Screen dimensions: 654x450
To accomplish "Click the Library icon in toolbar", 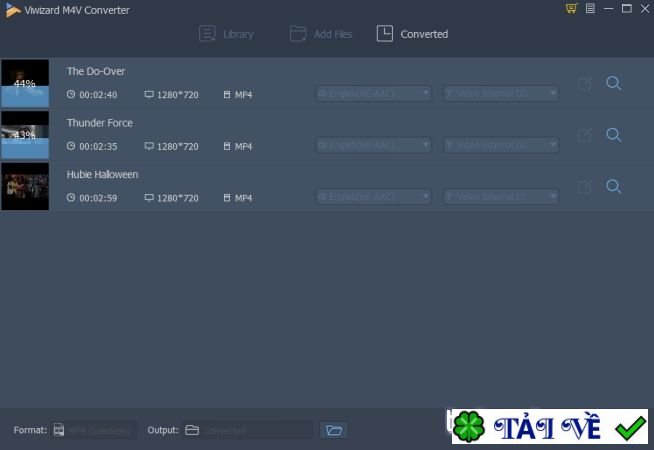I will tap(207, 34).
